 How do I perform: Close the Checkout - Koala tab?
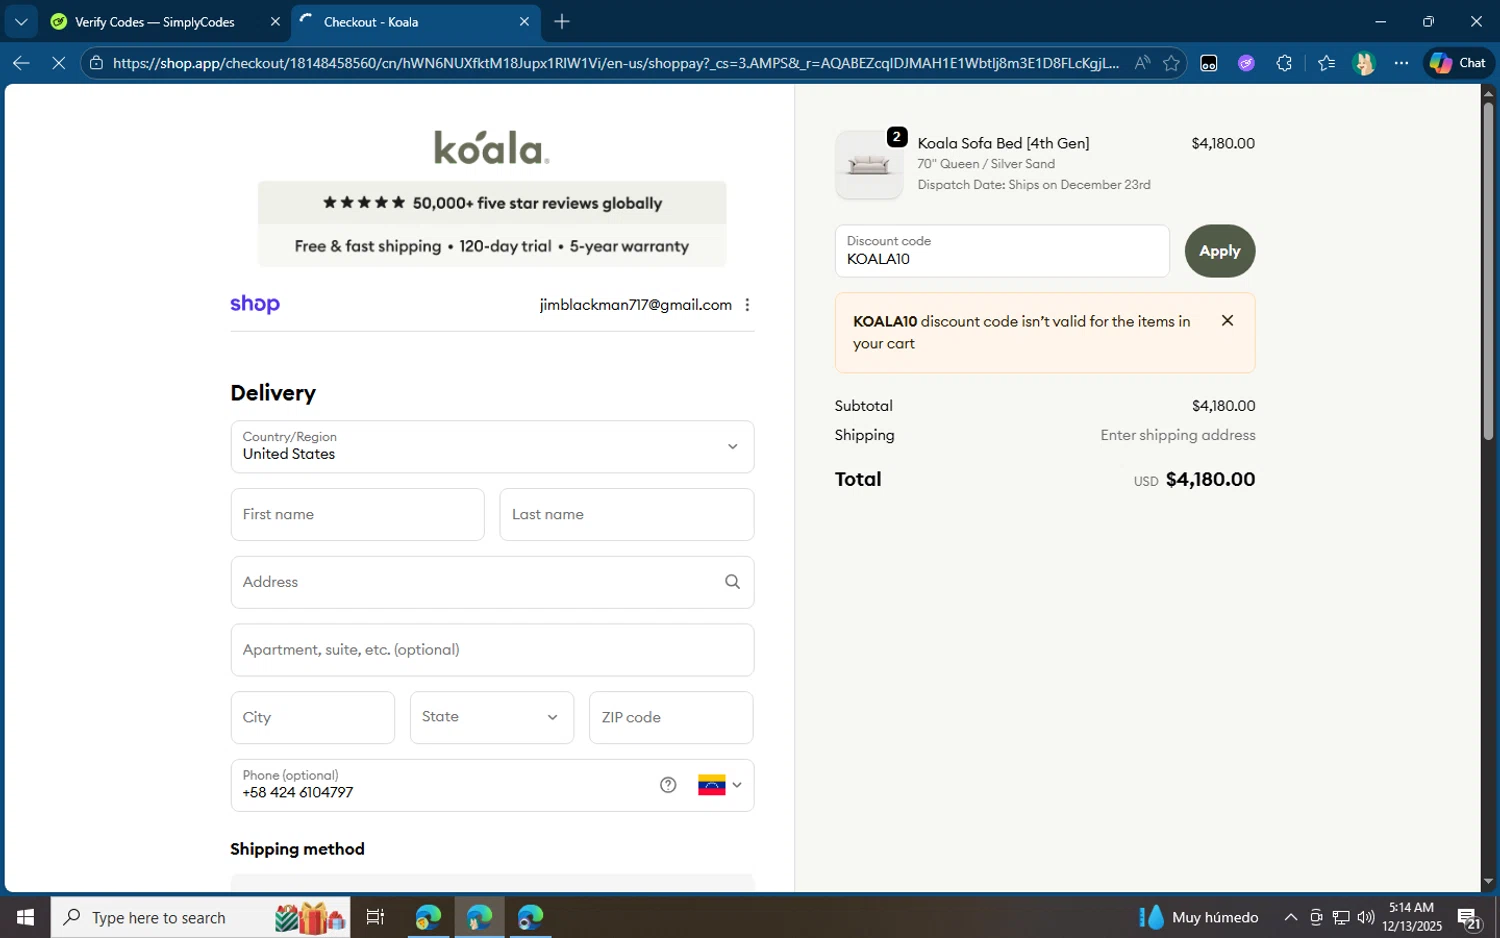pos(524,22)
